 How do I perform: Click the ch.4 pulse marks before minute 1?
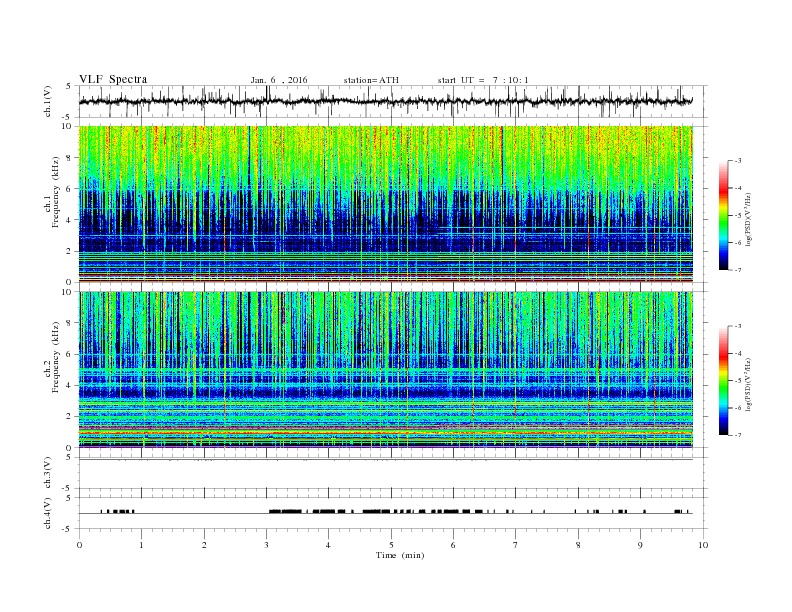coord(118,511)
